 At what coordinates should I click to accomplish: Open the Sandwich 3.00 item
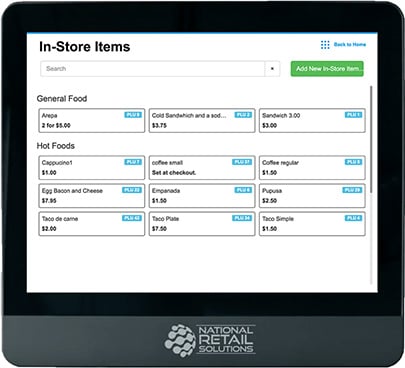tap(312, 120)
